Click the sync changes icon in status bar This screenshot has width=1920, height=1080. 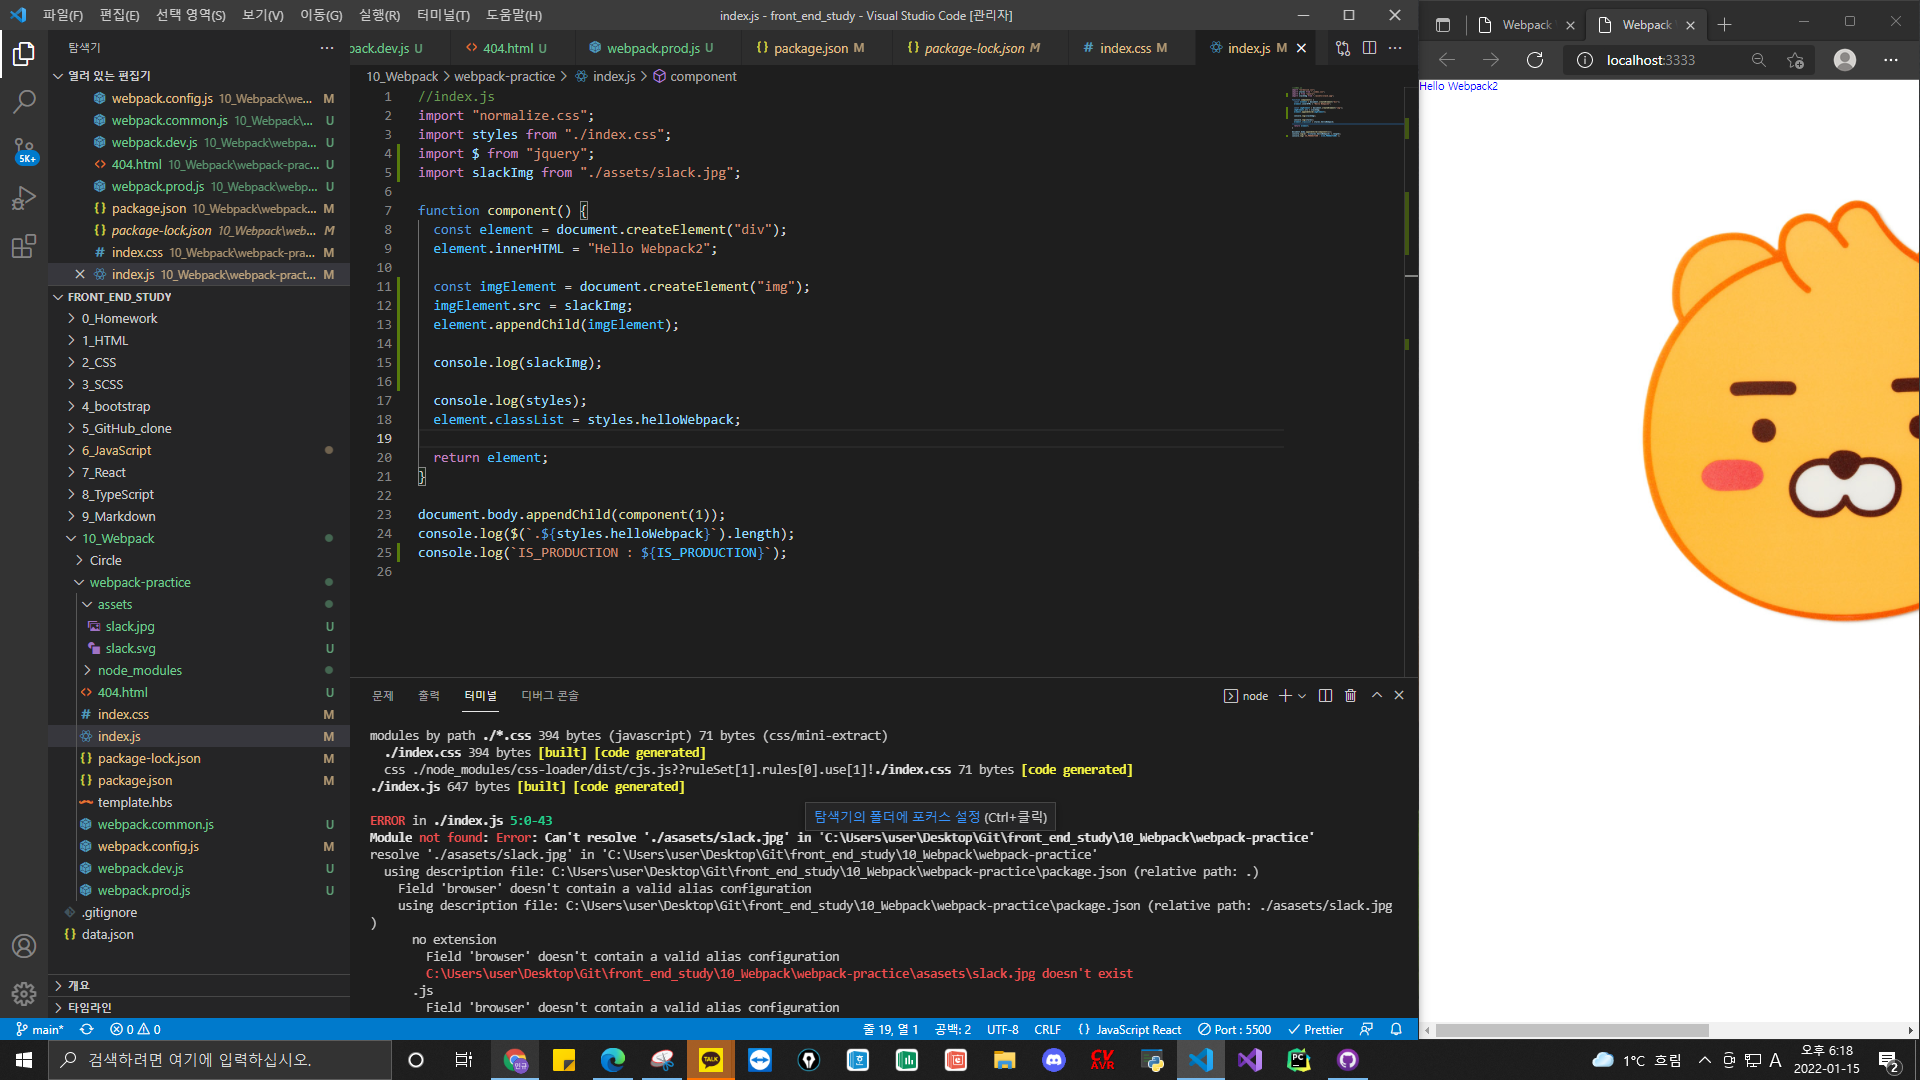pos(87,1029)
